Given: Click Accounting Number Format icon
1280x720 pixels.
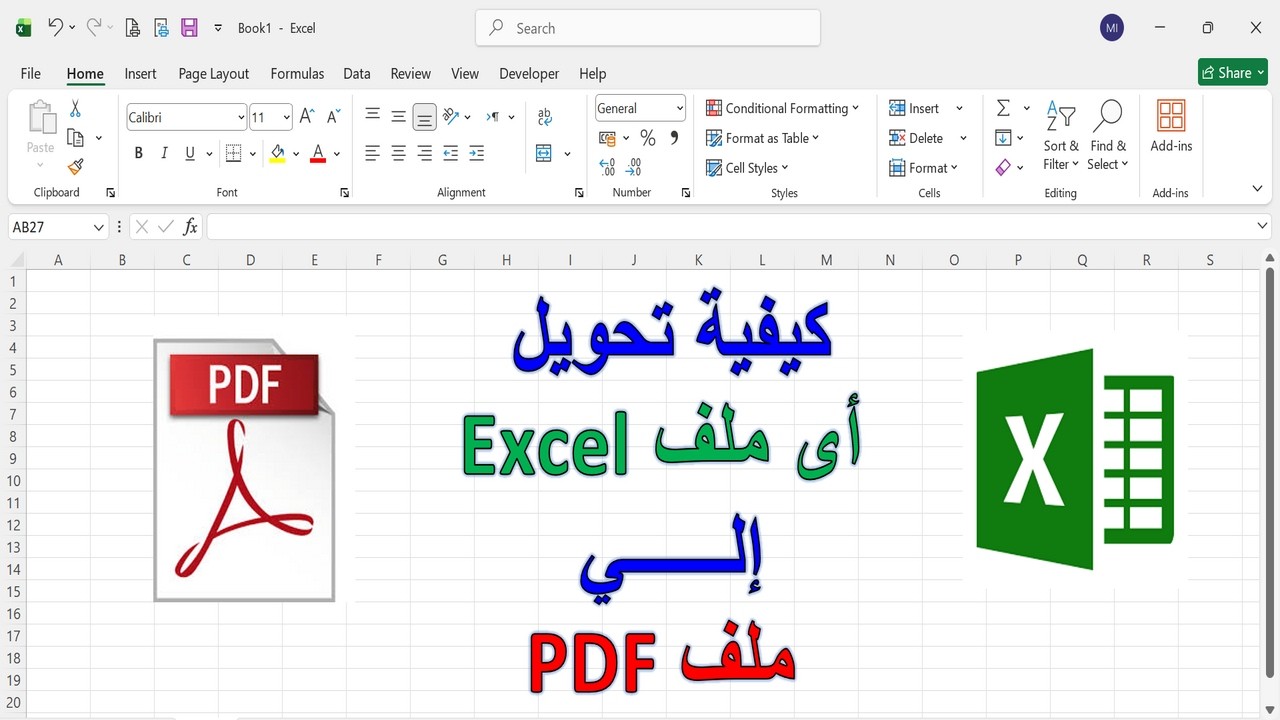Looking at the screenshot, I should (607, 138).
